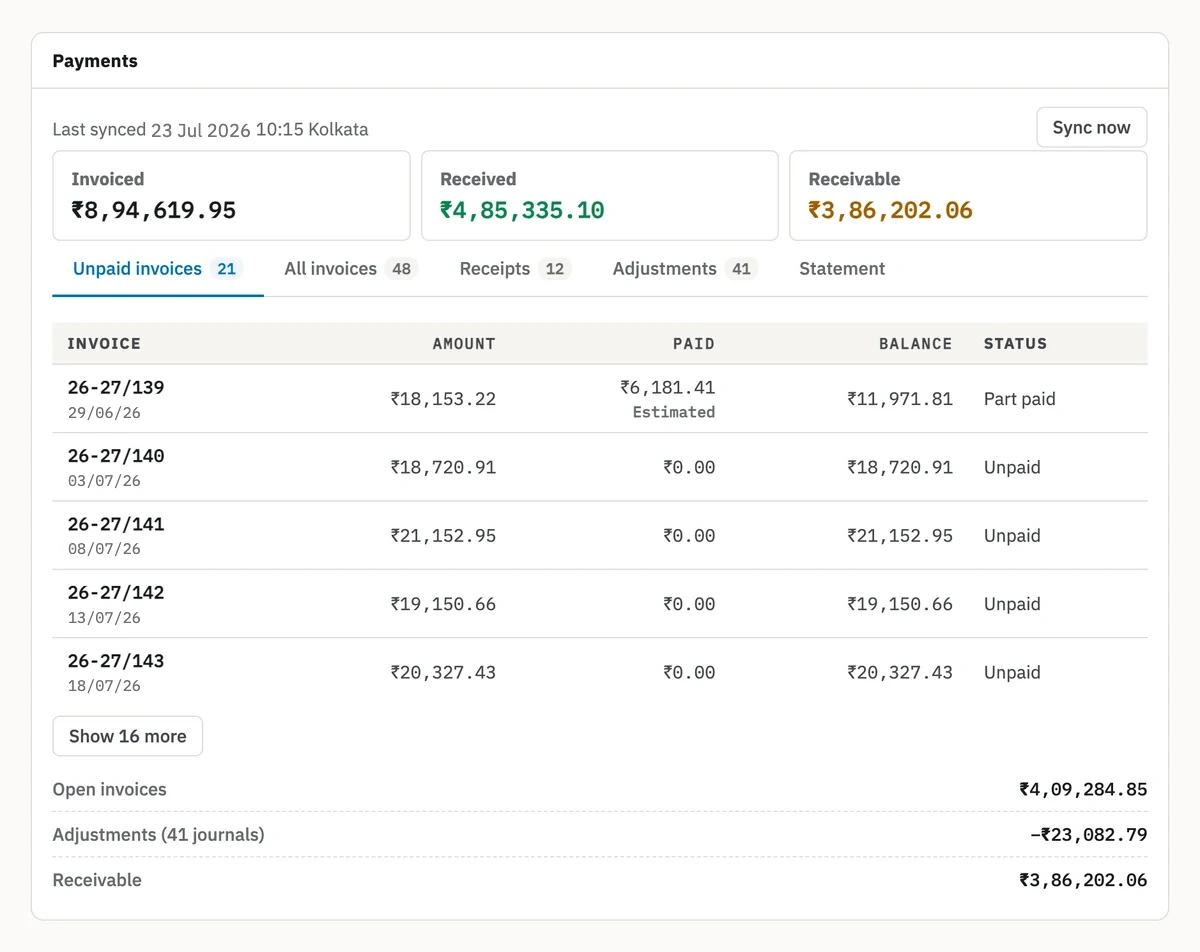Click the Unpaid status of invoice 26-27/142
This screenshot has width=1200, height=952.
pos(1012,604)
